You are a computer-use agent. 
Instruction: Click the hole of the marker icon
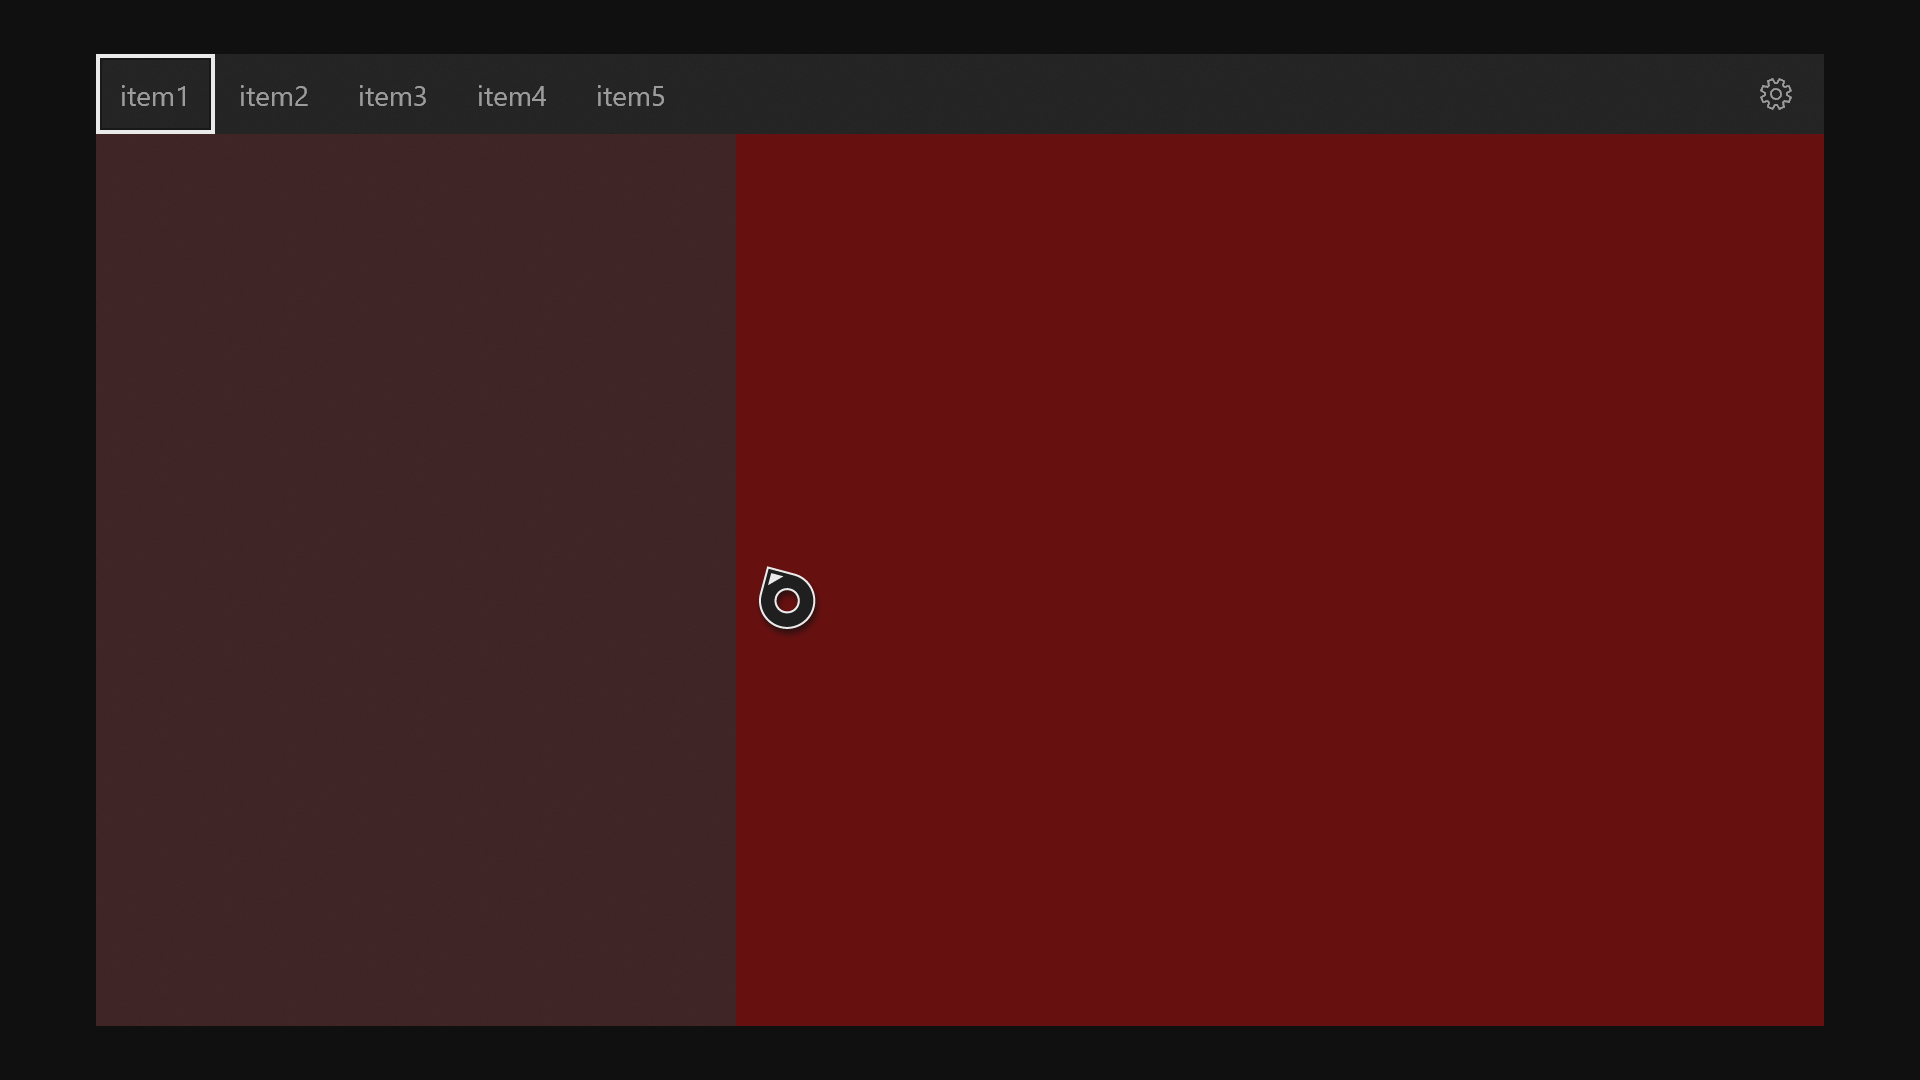tap(785, 603)
